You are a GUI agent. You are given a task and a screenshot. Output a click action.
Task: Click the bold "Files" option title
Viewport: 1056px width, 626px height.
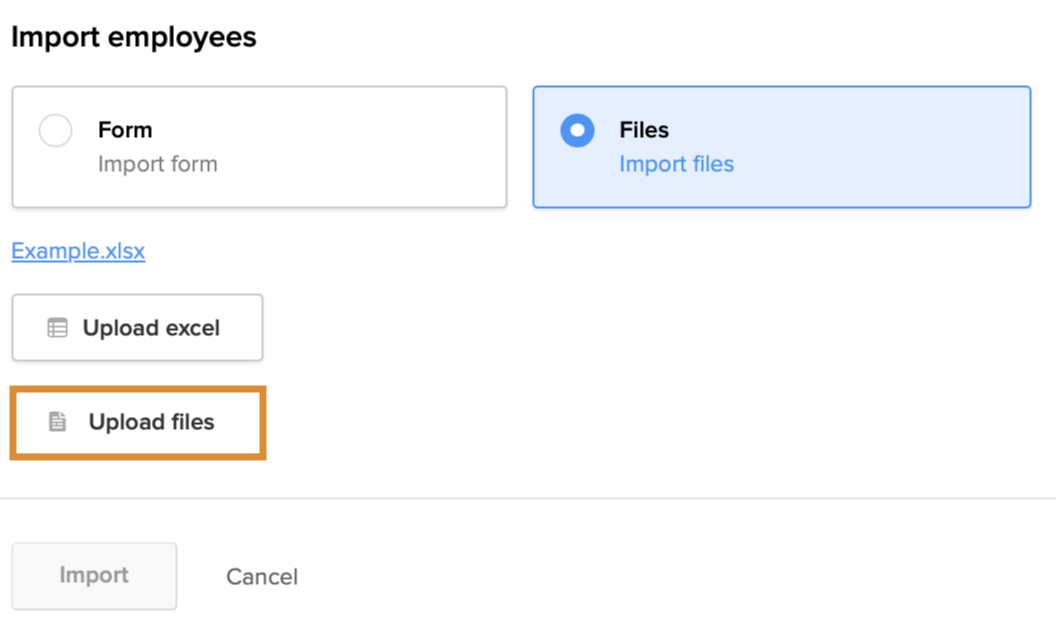click(x=644, y=130)
